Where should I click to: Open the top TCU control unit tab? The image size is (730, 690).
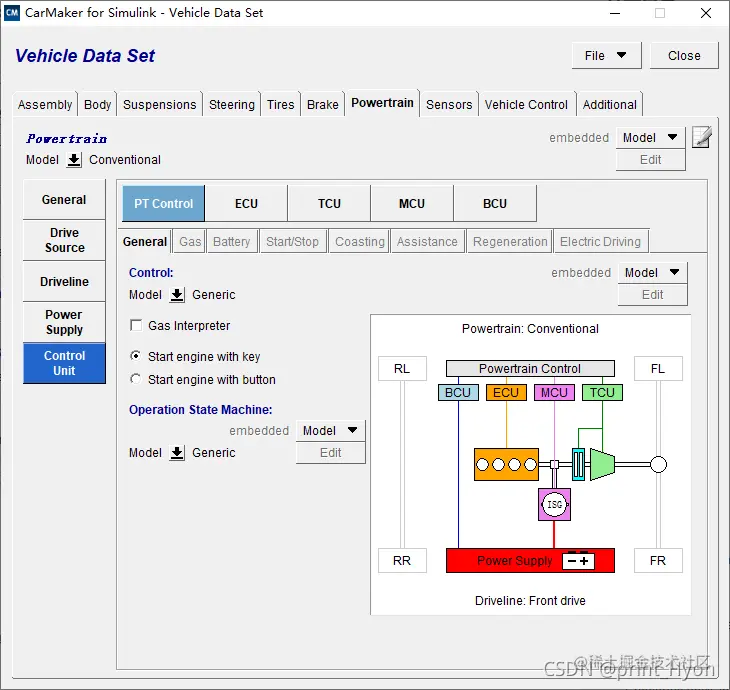[x=329, y=203]
